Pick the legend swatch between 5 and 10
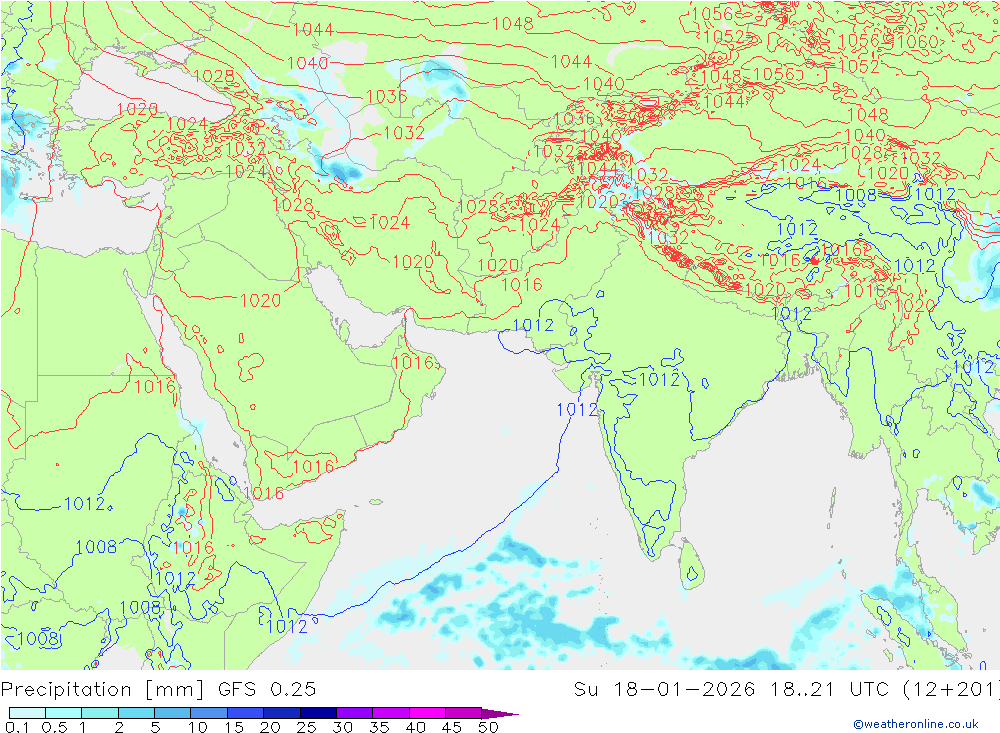 pos(173,713)
